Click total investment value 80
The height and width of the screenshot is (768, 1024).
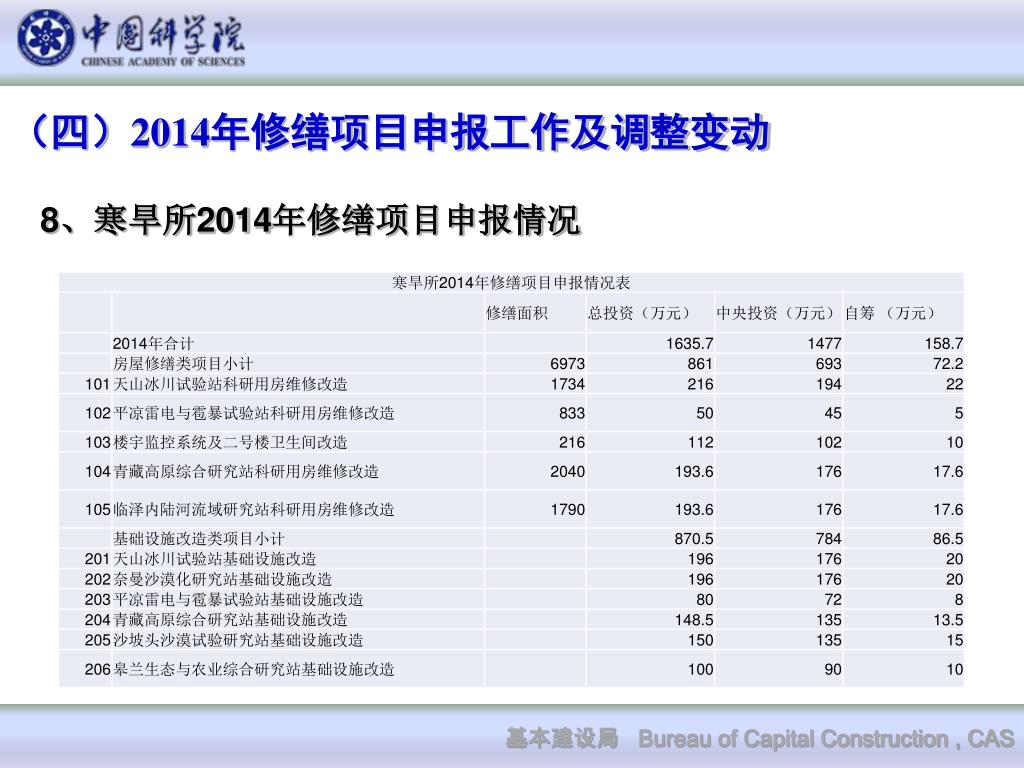click(x=704, y=600)
